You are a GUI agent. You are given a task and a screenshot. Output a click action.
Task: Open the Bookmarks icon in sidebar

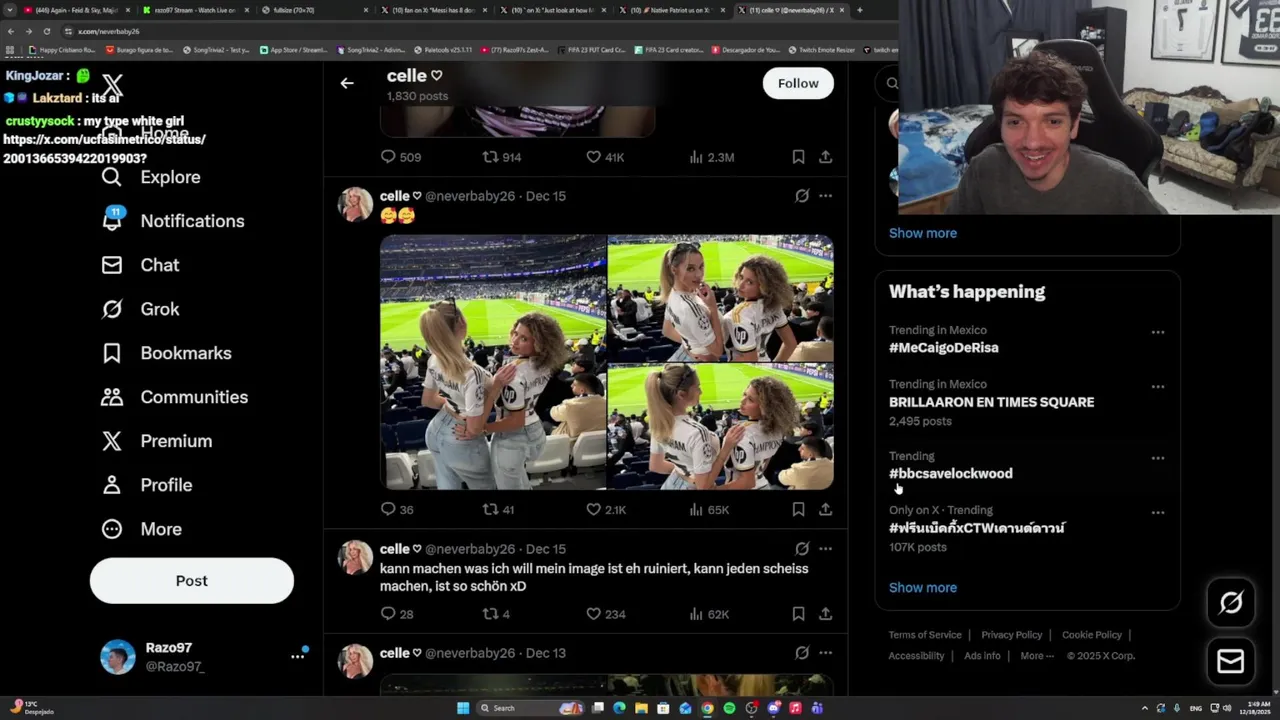point(112,353)
